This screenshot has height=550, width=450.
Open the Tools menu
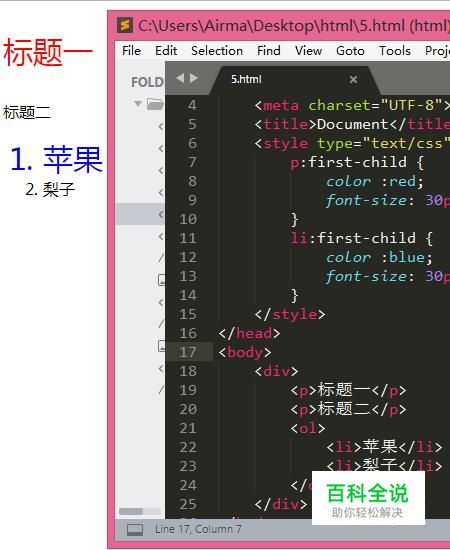pyautogui.click(x=395, y=51)
